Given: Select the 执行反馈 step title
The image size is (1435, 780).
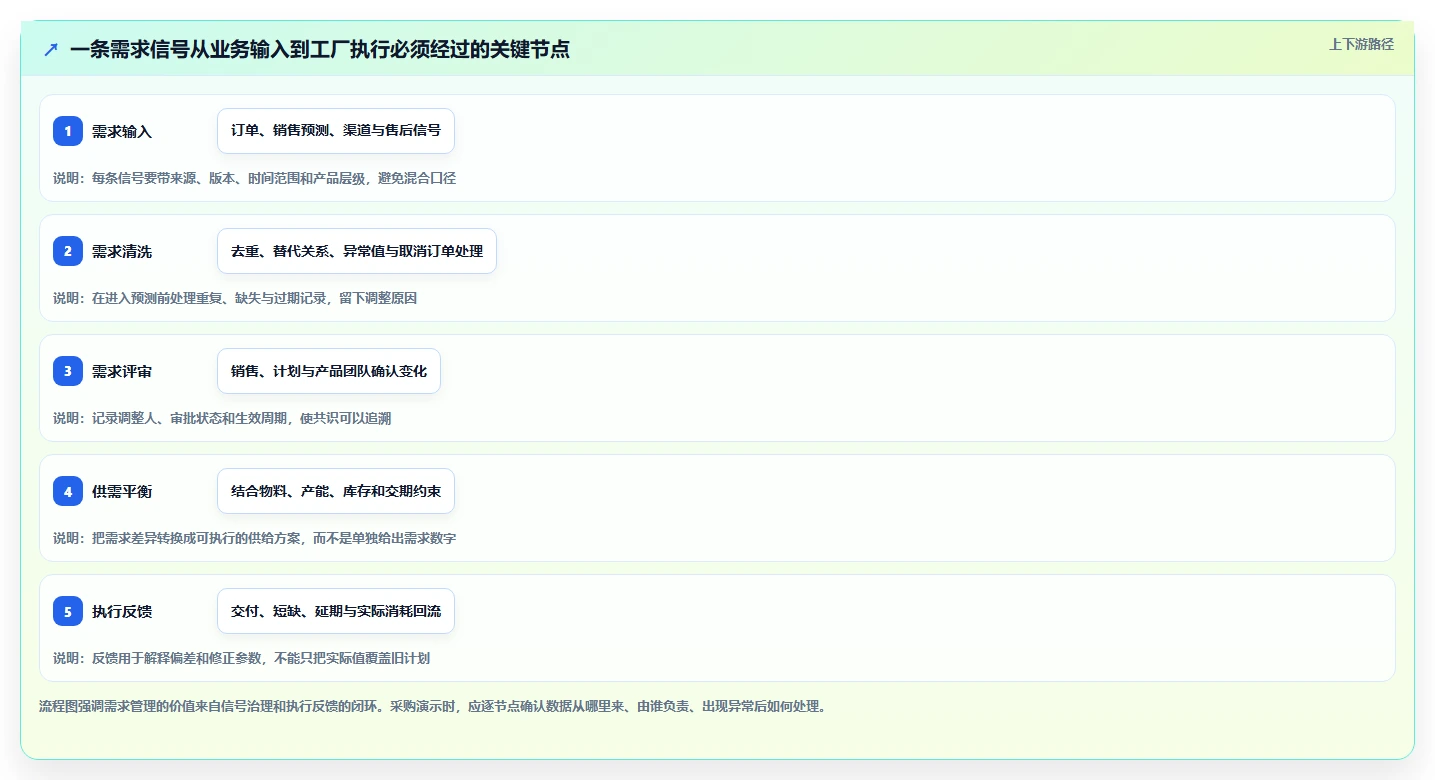Looking at the screenshot, I should pyautogui.click(x=122, y=611).
